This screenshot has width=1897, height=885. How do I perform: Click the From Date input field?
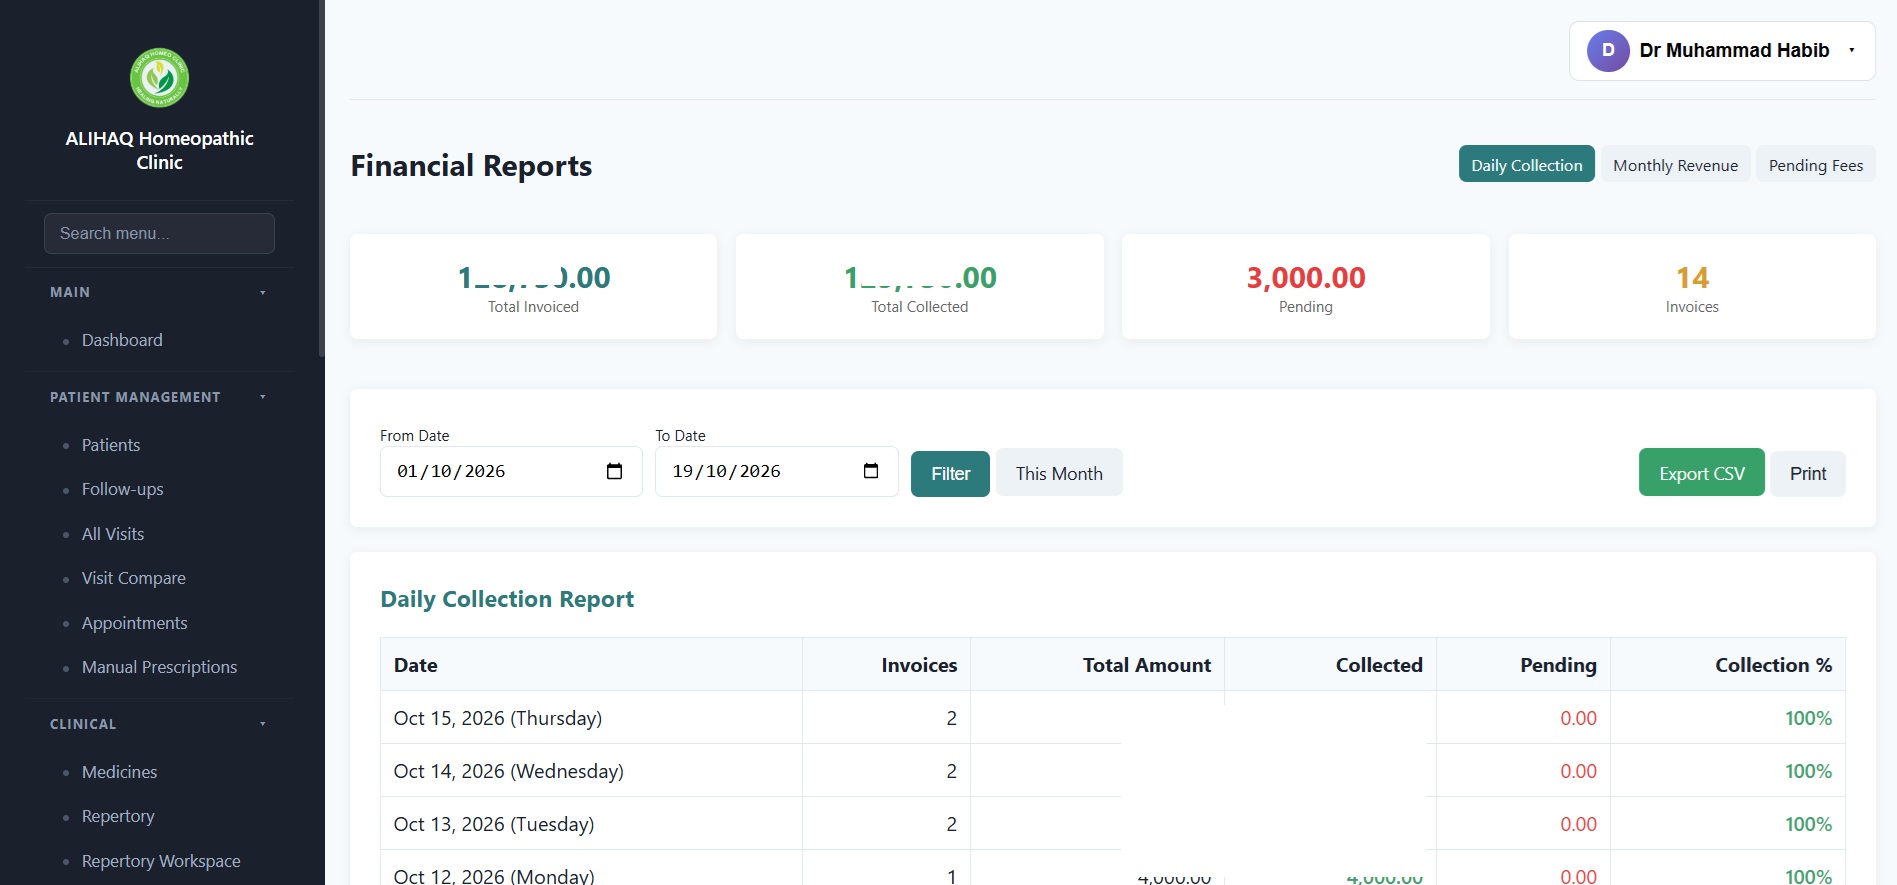511,471
